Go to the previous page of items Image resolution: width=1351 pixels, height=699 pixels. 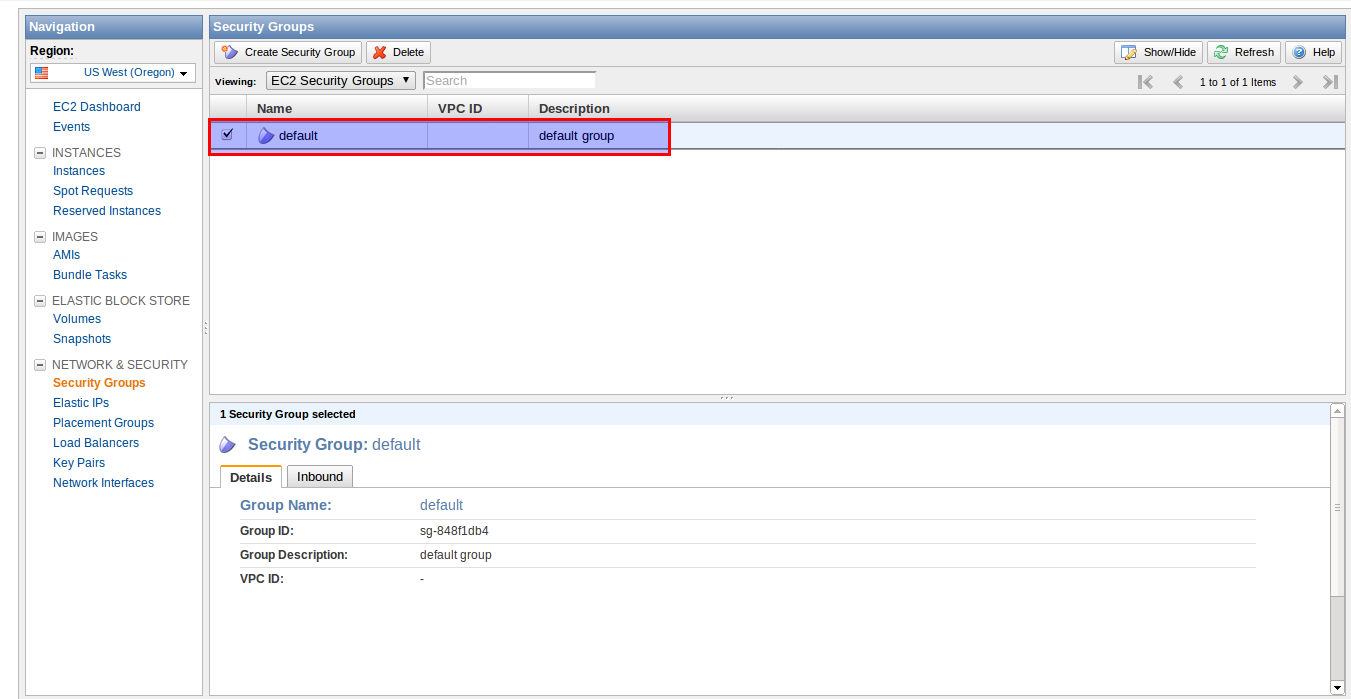click(x=1178, y=82)
